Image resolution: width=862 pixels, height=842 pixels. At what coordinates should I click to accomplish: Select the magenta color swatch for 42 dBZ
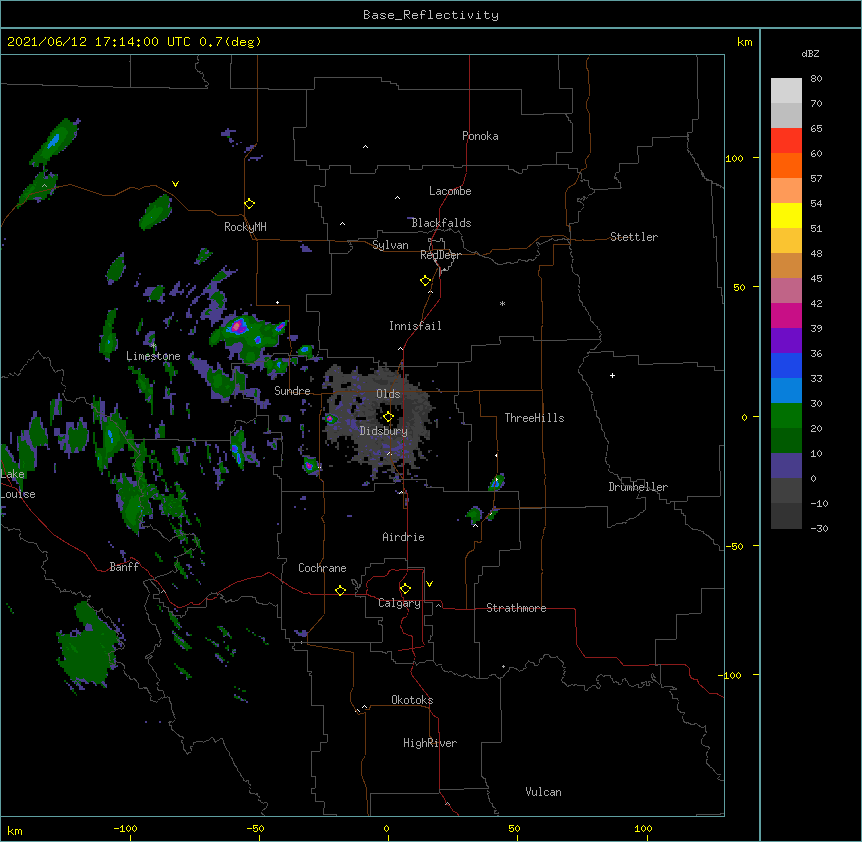(786, 315)
